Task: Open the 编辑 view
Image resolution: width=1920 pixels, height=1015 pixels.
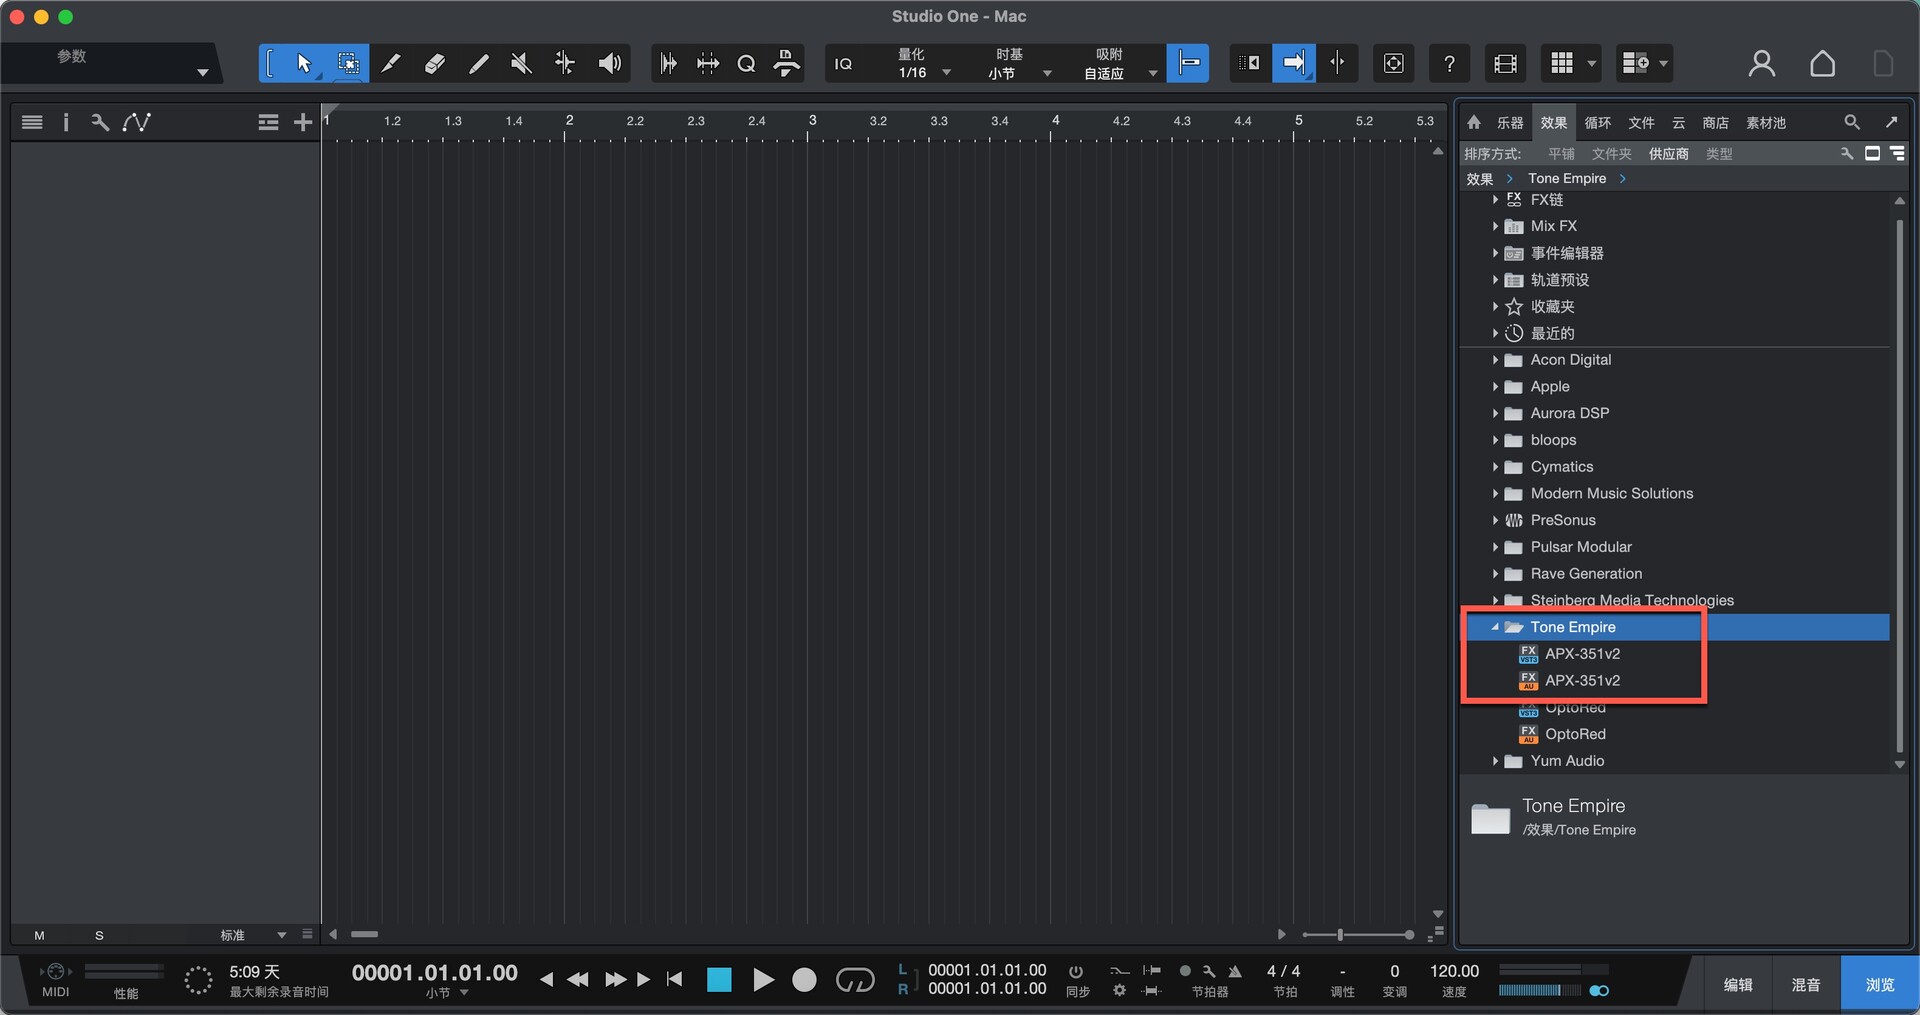Action: click(x=1738, y=985)
